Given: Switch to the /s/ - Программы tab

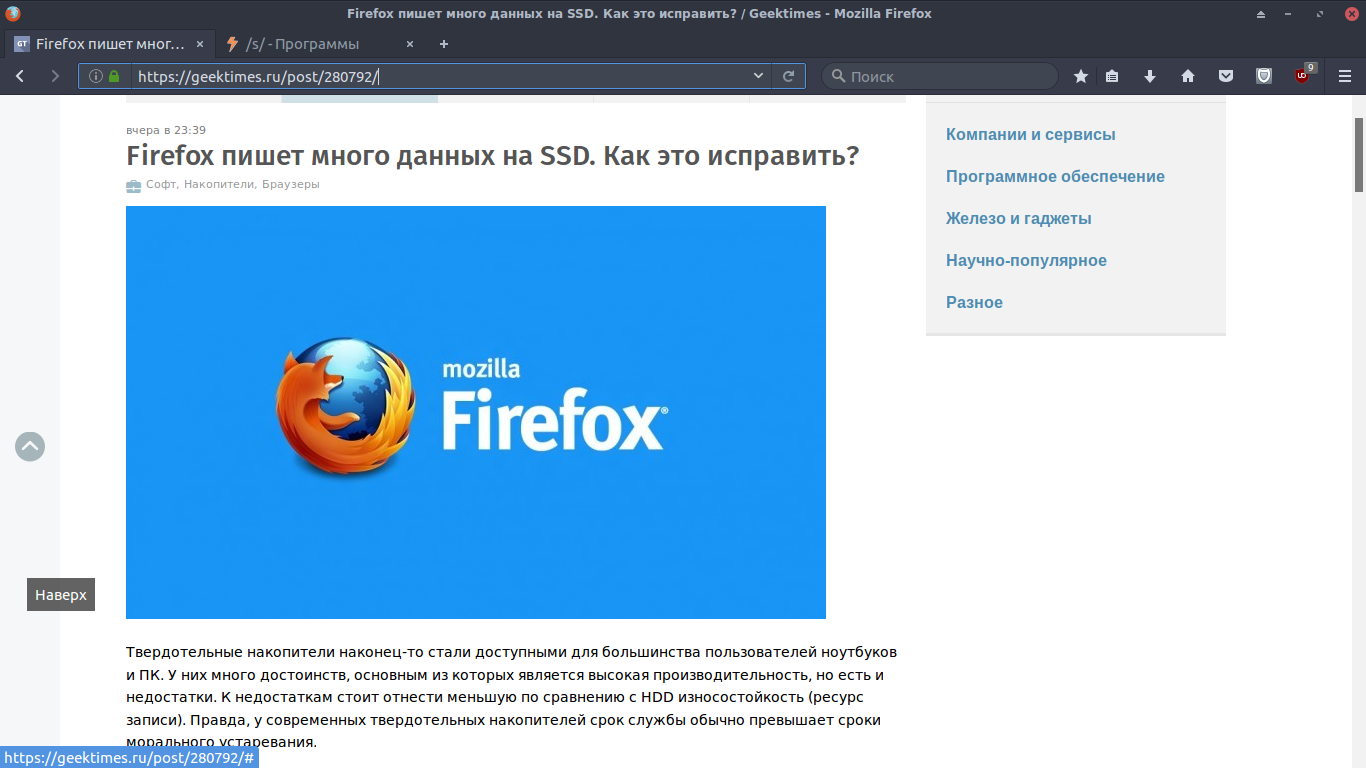Looking at the screenshot, I should click(x=320, y=44).
